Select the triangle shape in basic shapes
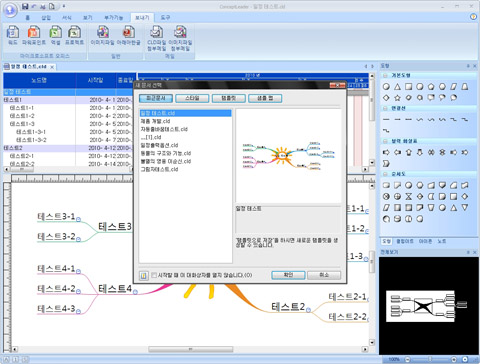The image size is (480, 364). [x=397, y=87]
